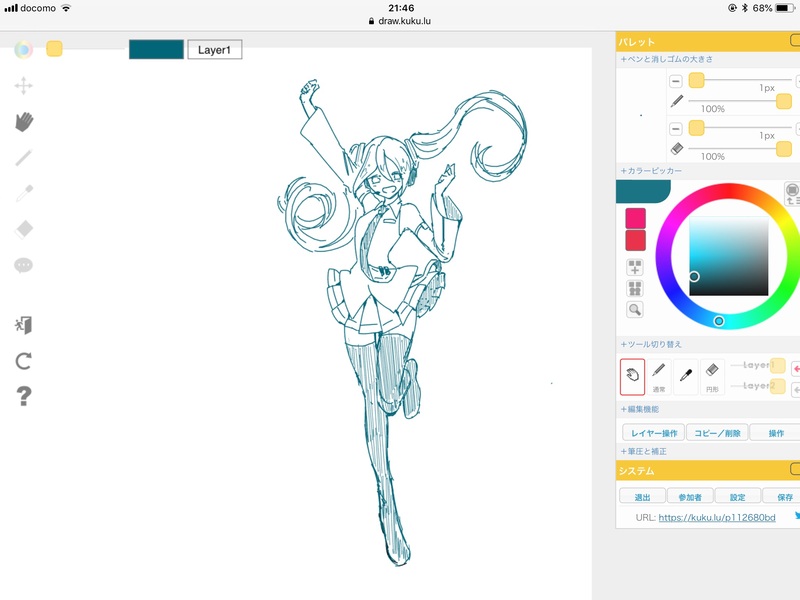Activate the 円形 eraser in tool switcher
Viewport: 800px width, 600px height.
(712, 377)
